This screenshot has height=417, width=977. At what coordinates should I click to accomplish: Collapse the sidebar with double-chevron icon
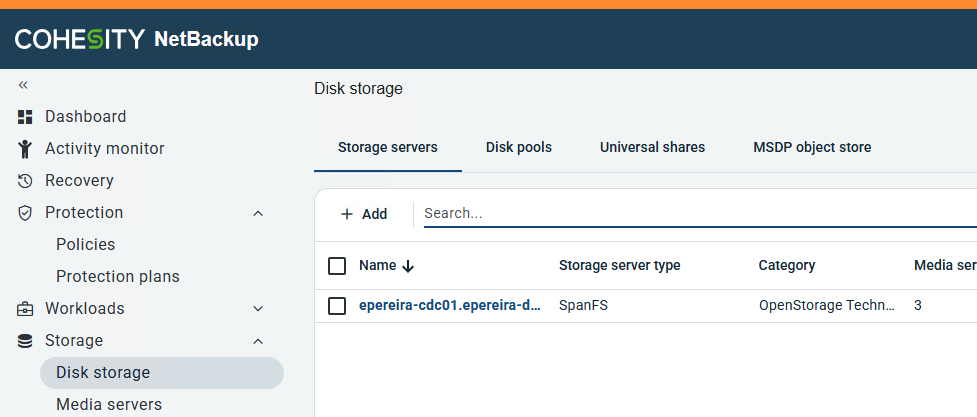(24, 86)
